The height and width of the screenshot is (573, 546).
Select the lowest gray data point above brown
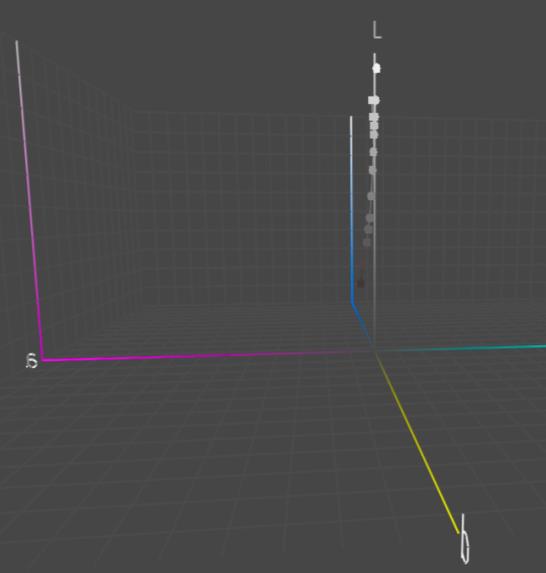pyautogui.click(x=367, y=242)
